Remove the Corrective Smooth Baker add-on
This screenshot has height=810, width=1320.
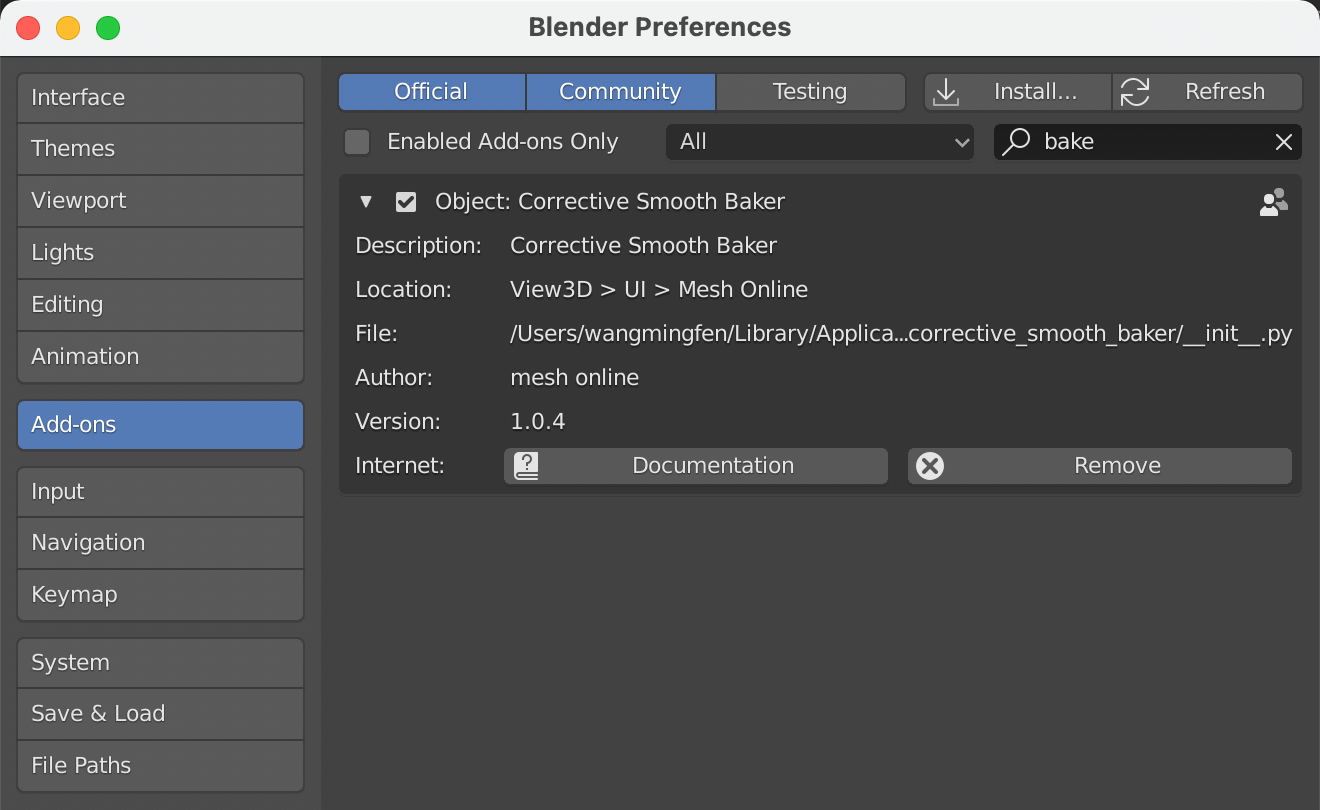point(1100,466)
